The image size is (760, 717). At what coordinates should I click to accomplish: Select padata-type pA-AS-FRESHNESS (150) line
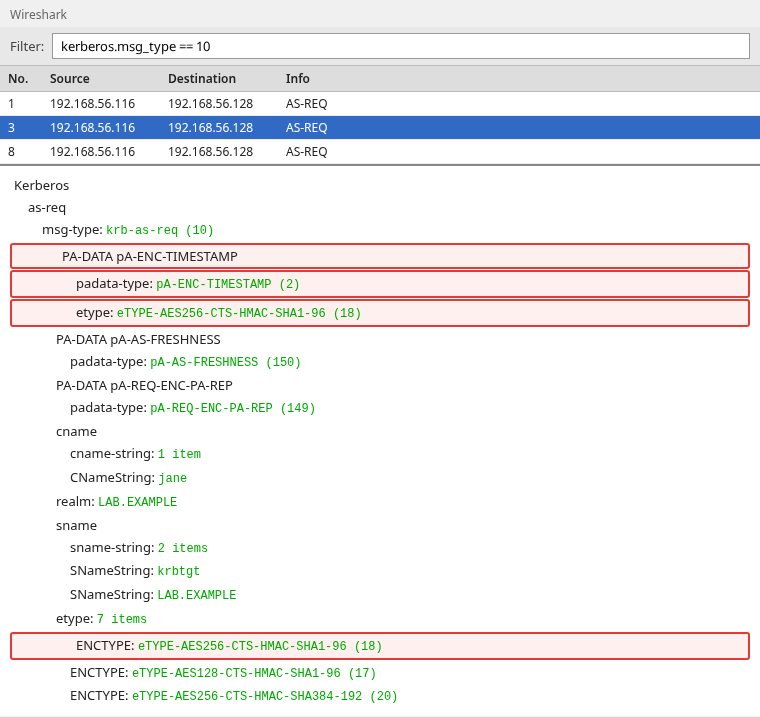(185, 362)
